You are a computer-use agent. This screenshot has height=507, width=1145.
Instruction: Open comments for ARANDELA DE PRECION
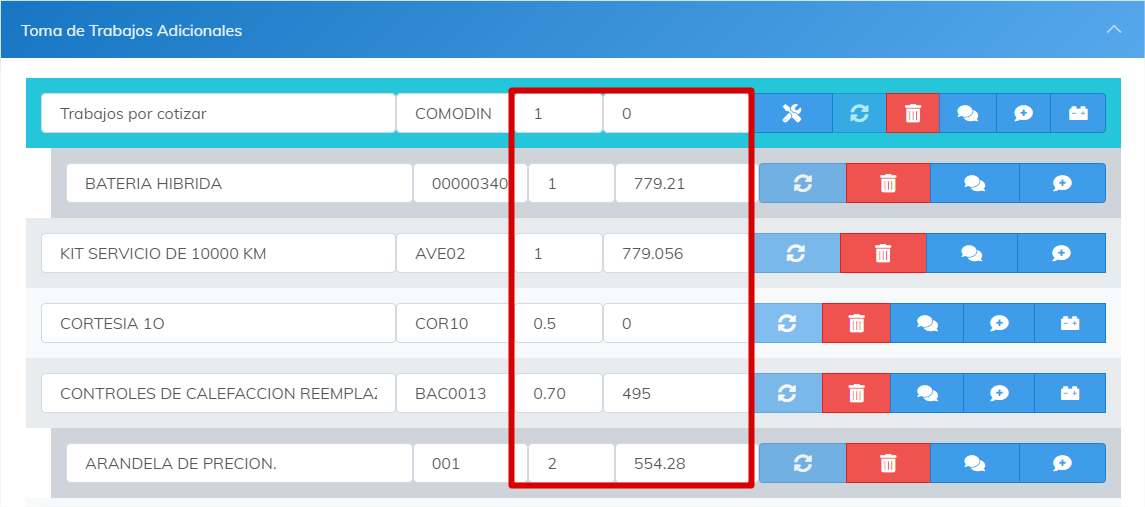coord(974,464)
